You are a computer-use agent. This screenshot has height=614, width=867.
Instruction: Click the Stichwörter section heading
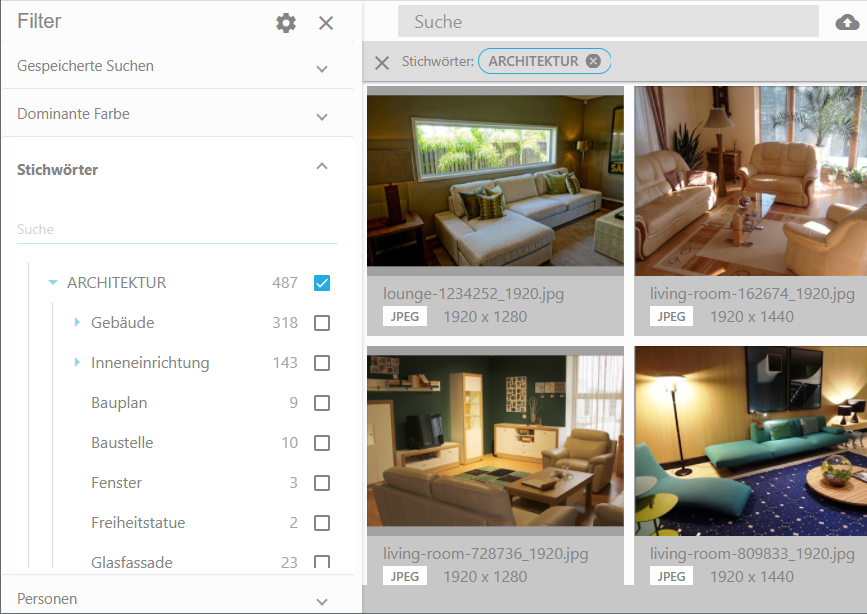click(58, 170)
